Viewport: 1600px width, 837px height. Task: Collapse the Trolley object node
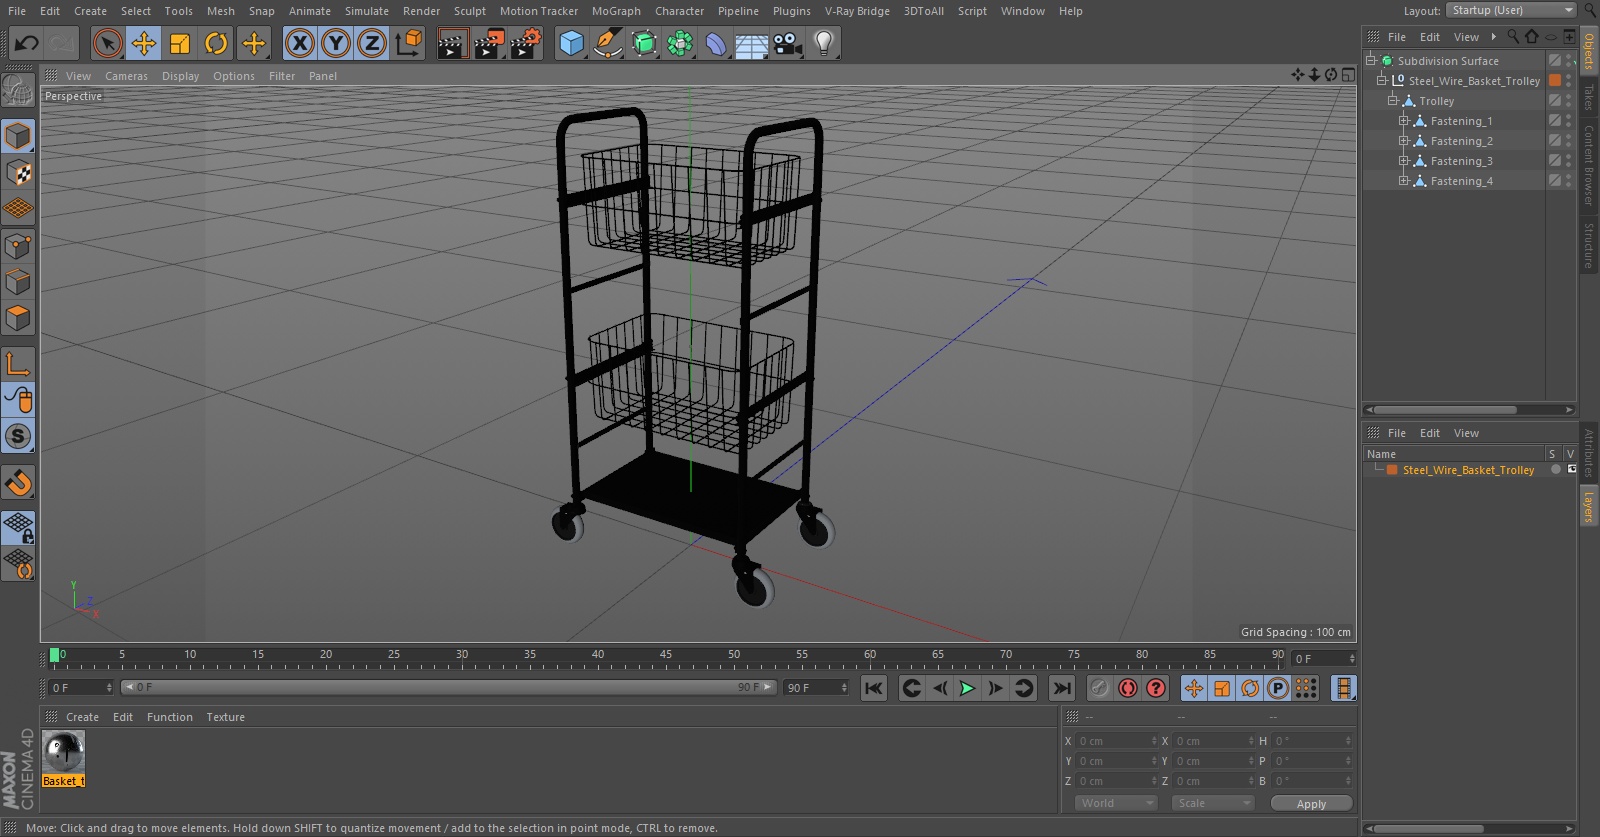(1392, 101)
